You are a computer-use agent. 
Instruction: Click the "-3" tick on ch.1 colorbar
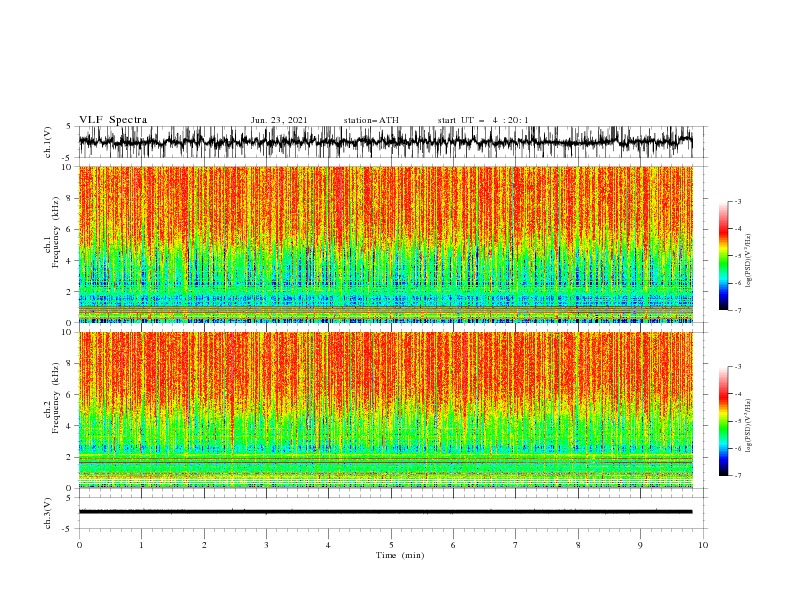pos(737,201)
